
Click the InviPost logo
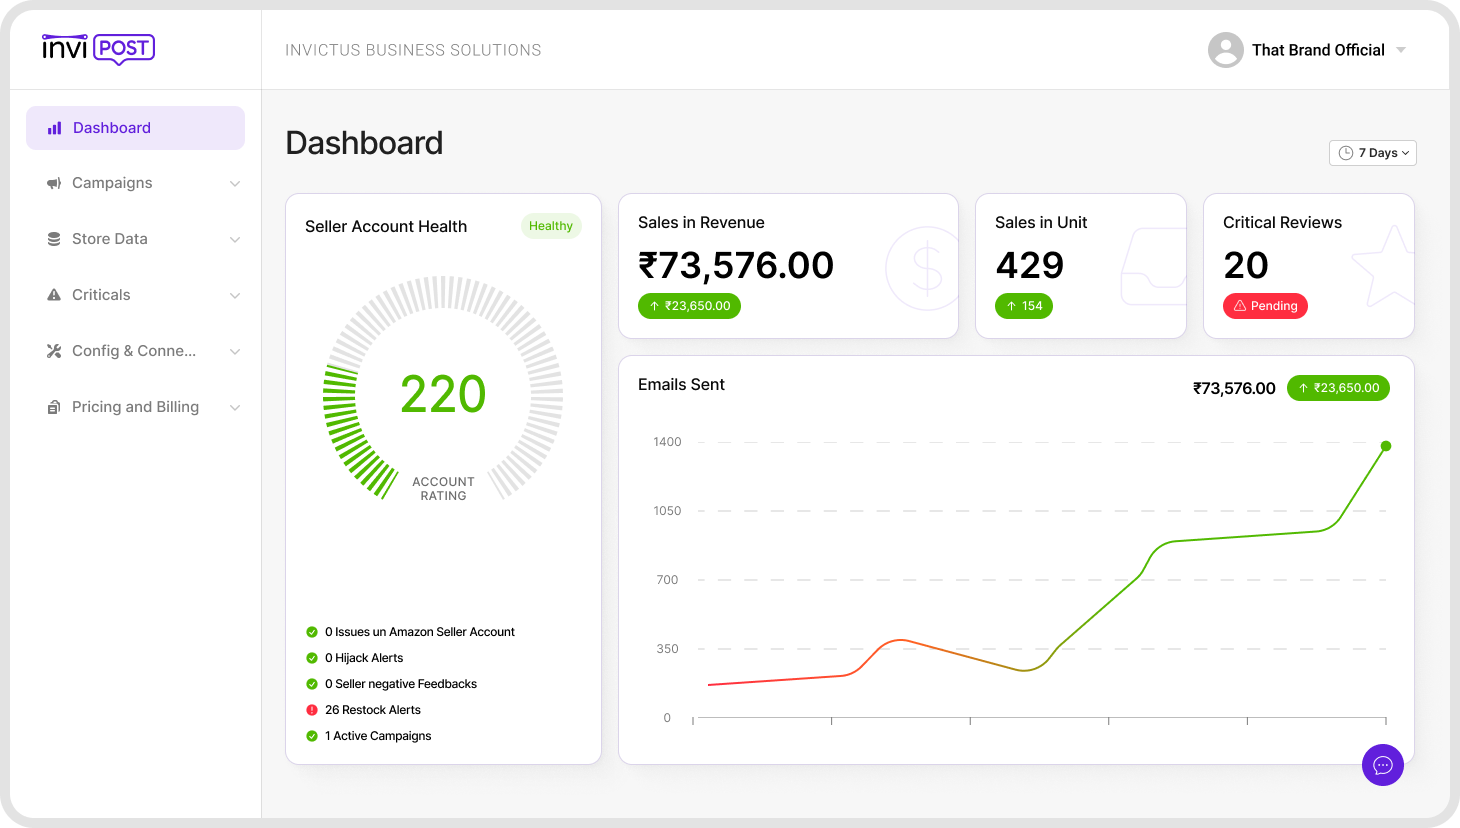98,48
